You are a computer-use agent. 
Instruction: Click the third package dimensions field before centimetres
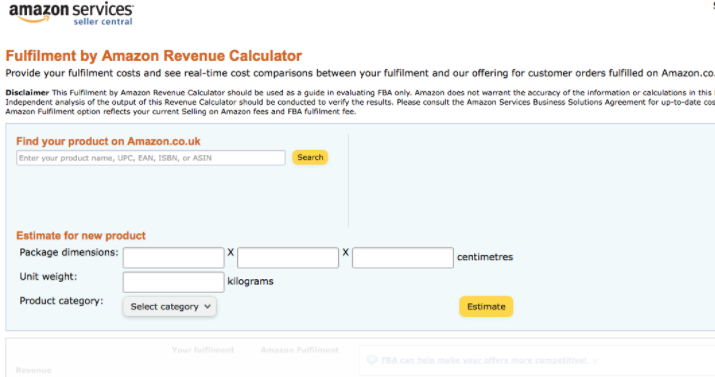point(403,258)
